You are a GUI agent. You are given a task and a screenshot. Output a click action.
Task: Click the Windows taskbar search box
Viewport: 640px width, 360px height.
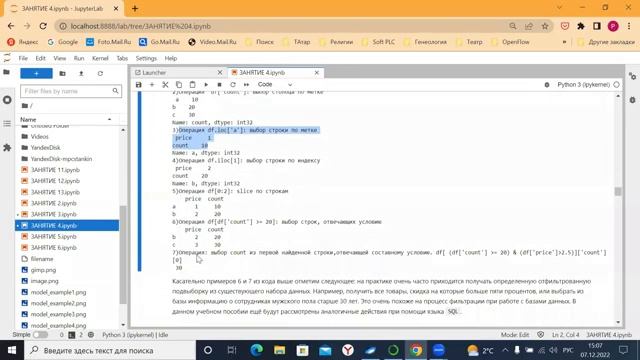110,350
